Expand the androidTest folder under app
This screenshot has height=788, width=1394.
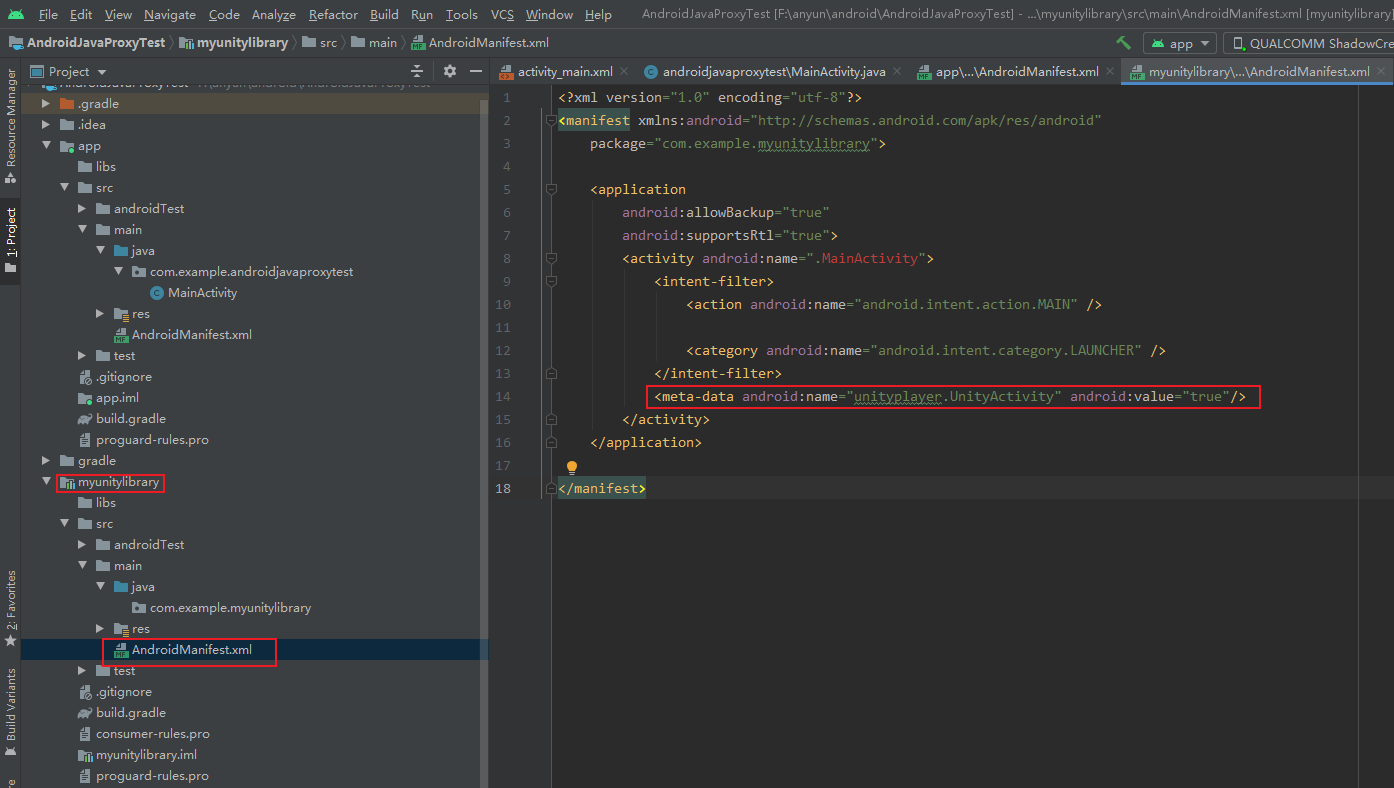click(x=83, y=209)
